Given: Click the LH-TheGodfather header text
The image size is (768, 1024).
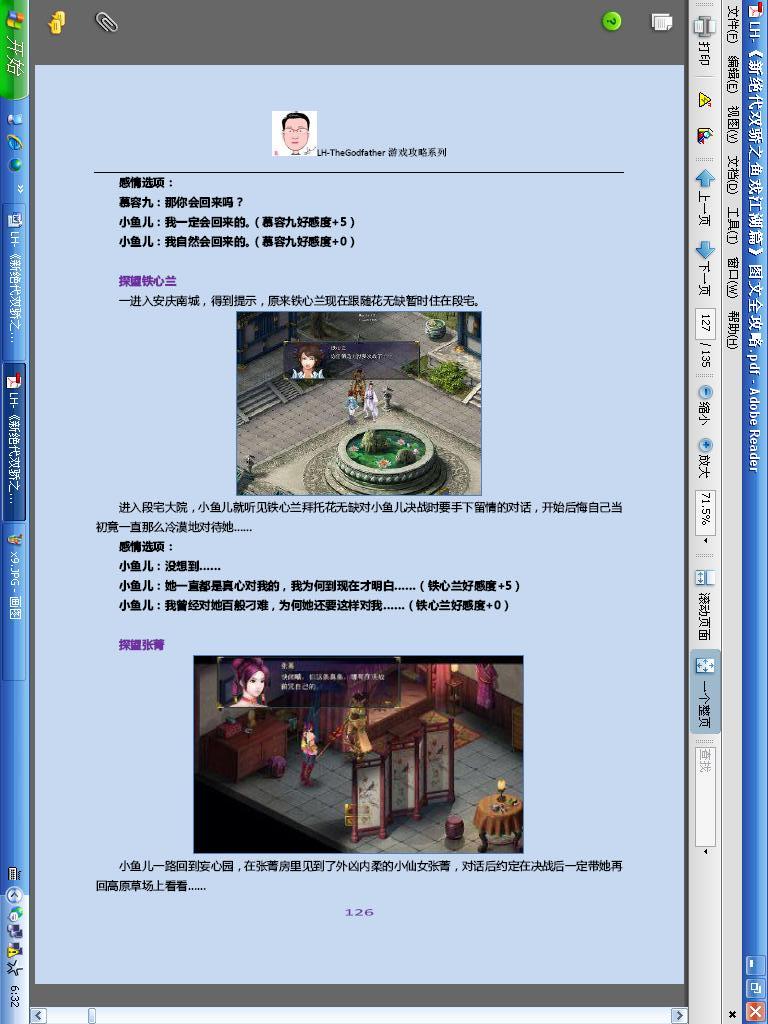Looking at the screenshot, I should pyautogui.click(x=381, y=152).
